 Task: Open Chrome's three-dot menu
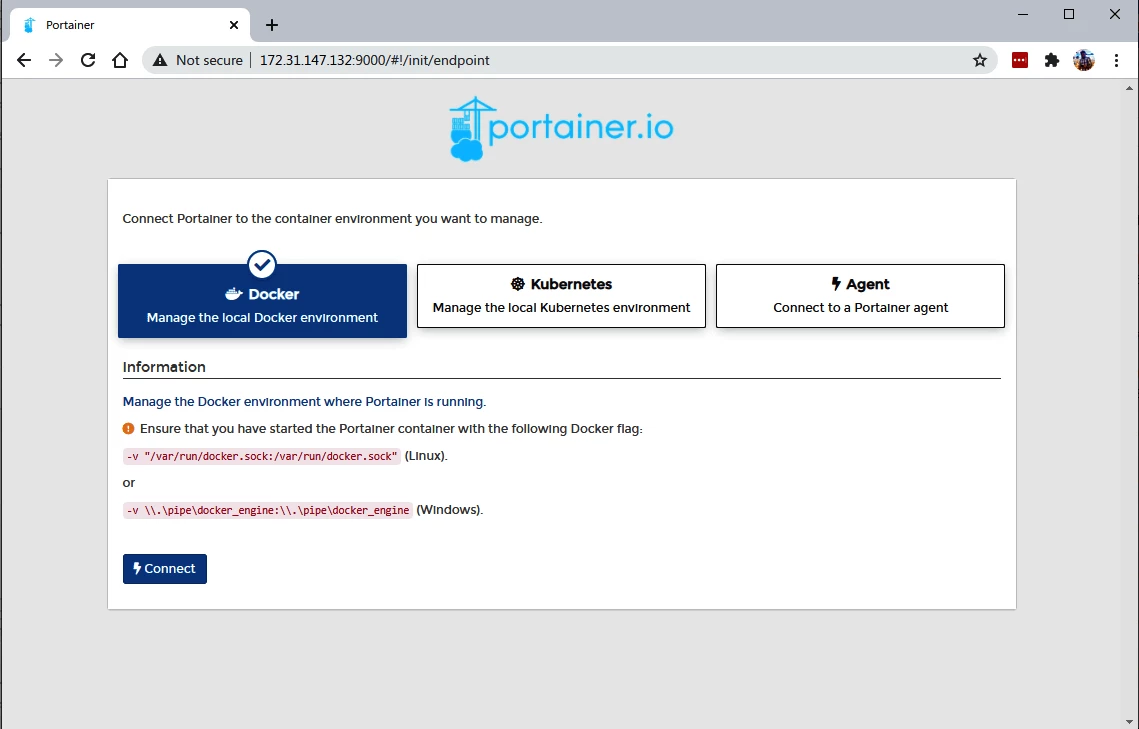1116,60
